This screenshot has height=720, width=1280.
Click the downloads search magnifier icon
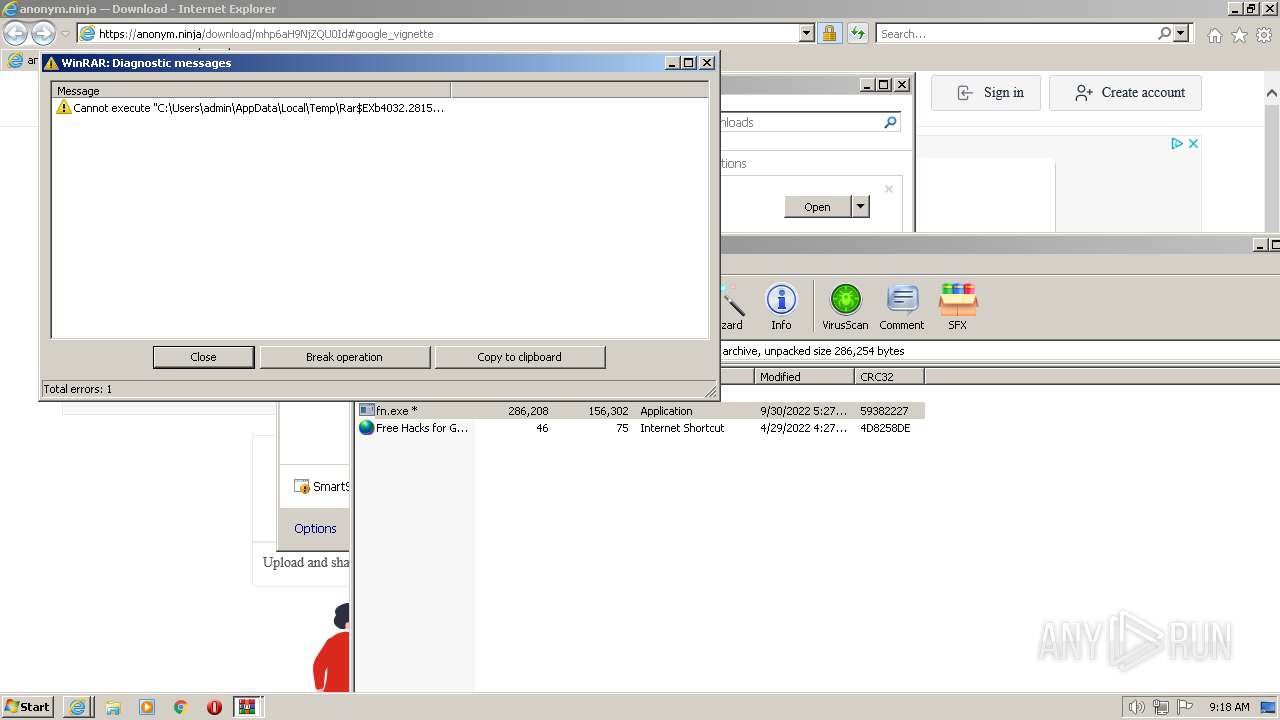click(x=890, y=122)
